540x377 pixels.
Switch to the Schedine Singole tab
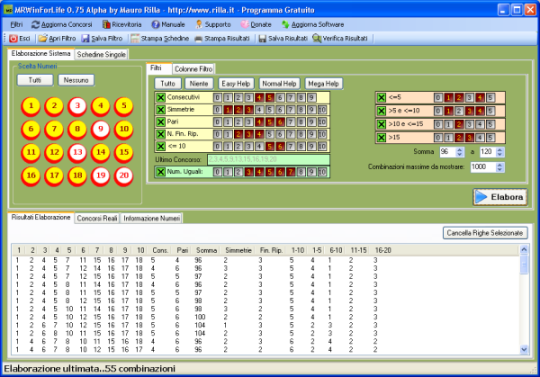coord(101,54)
